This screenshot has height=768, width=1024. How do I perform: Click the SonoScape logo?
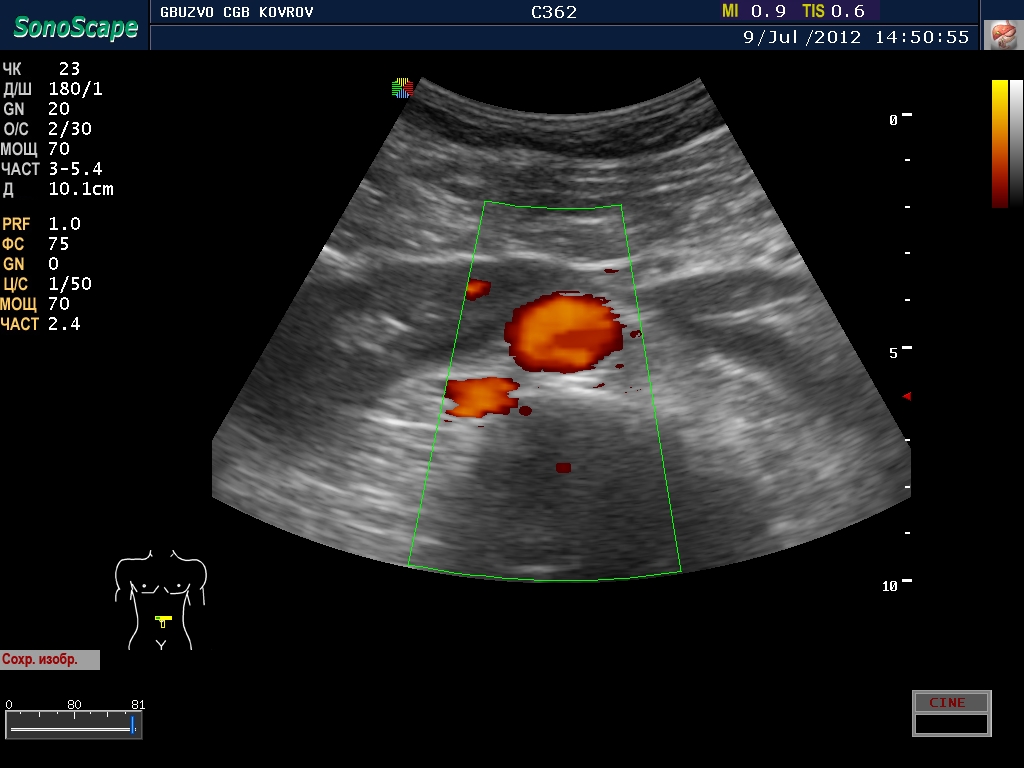point(75,27)
